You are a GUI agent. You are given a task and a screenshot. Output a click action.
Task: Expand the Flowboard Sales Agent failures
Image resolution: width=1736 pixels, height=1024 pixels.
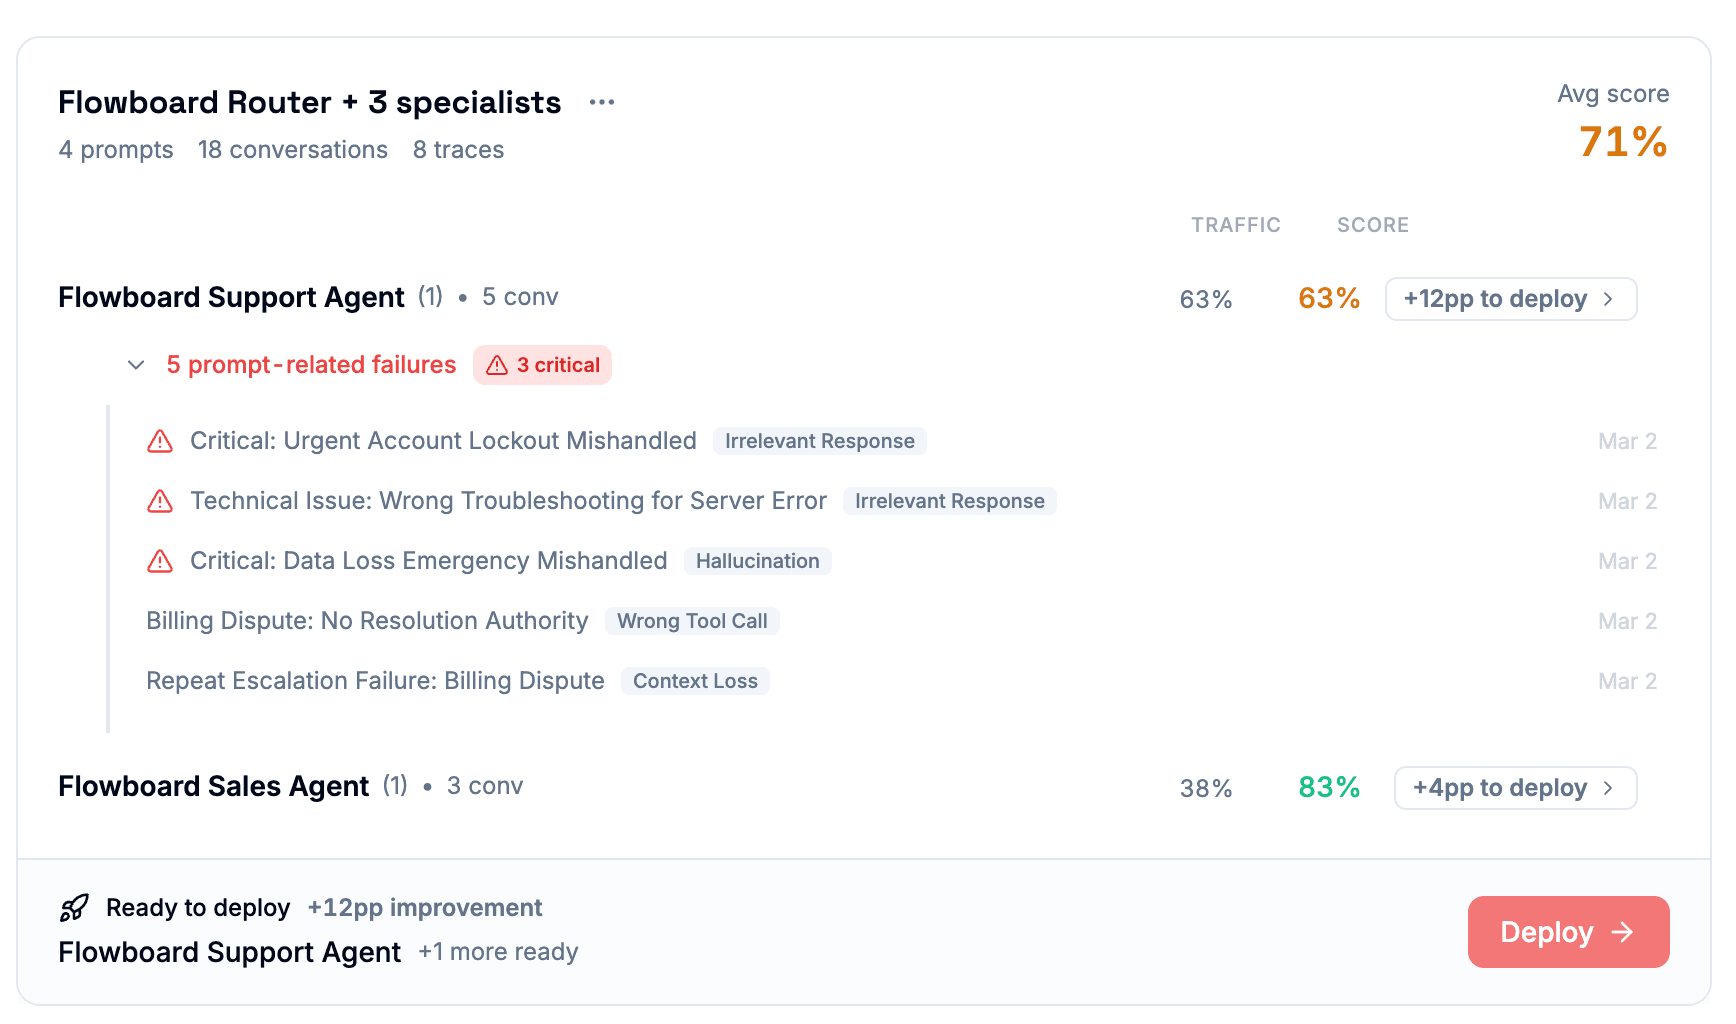[x=214, y=786]
